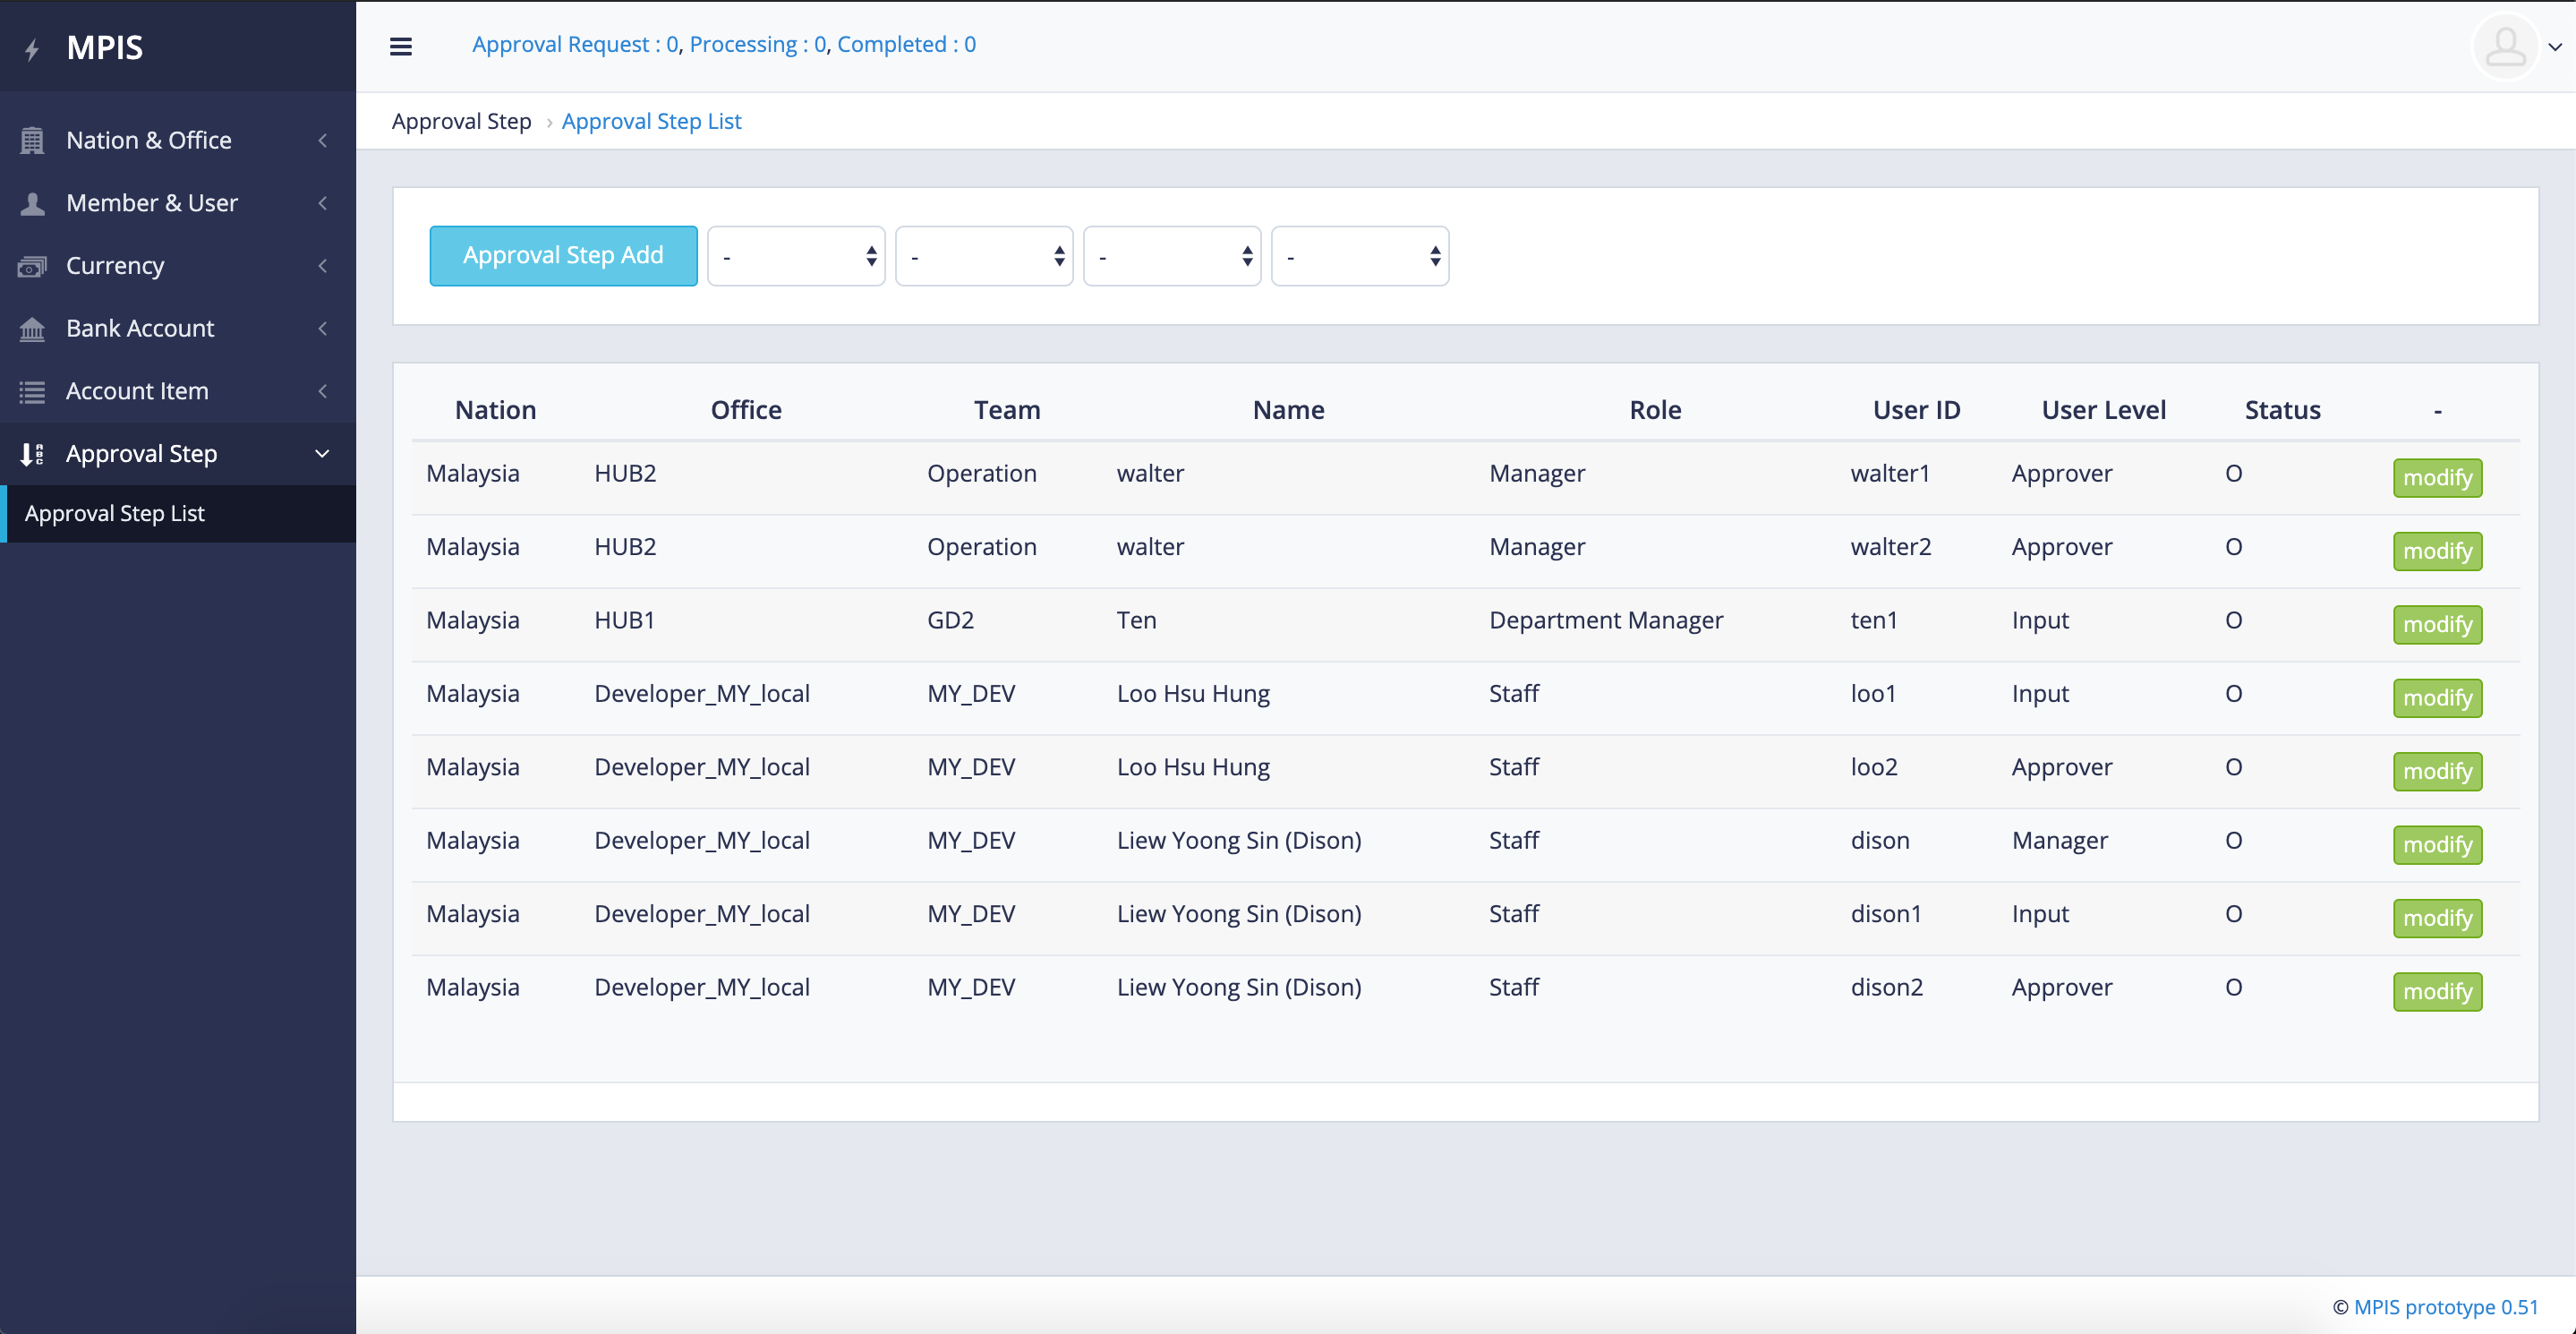
Task: Open the user account dropdown arrow
Action: click(x=2554, y=46)
